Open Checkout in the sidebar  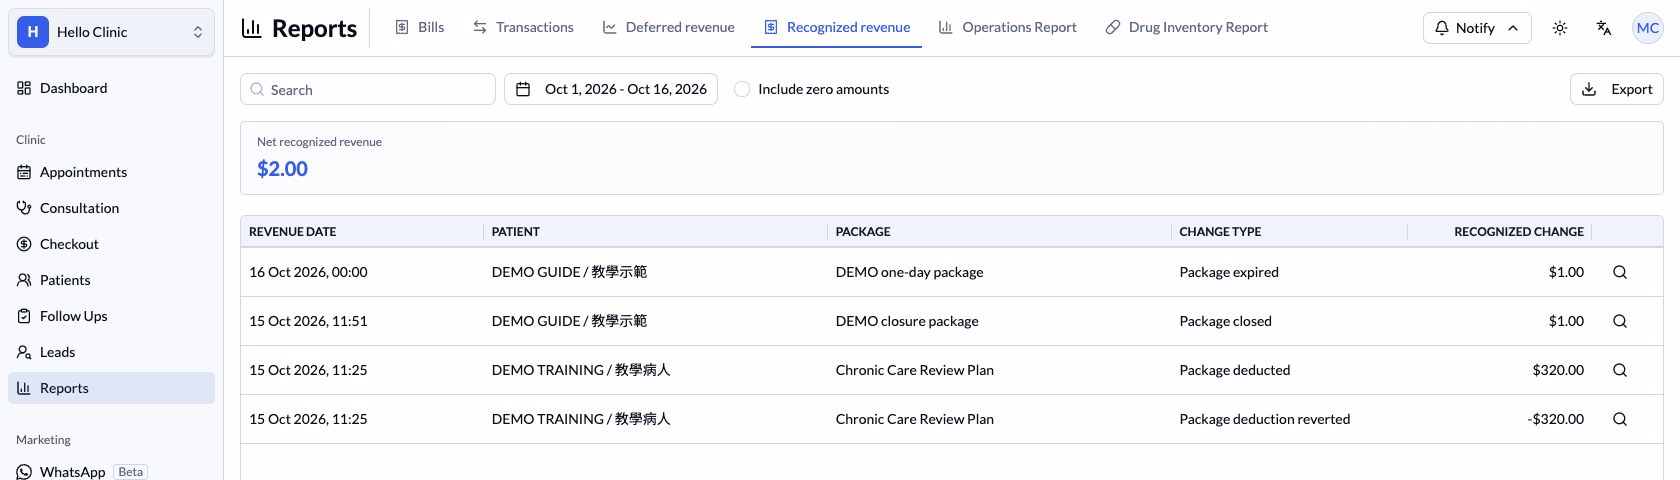click(111, 244)
